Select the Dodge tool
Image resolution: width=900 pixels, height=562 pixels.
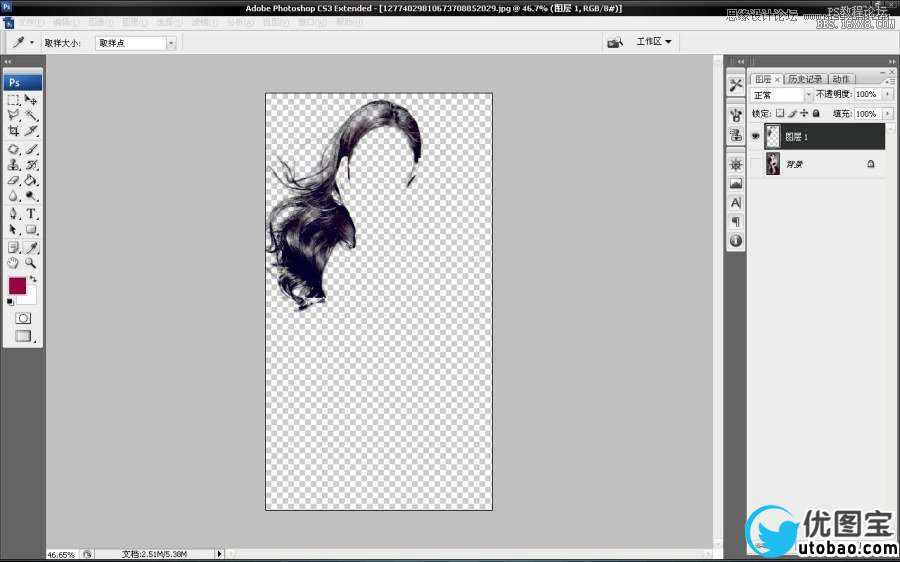pyautogui.click(x=31, y=196)
